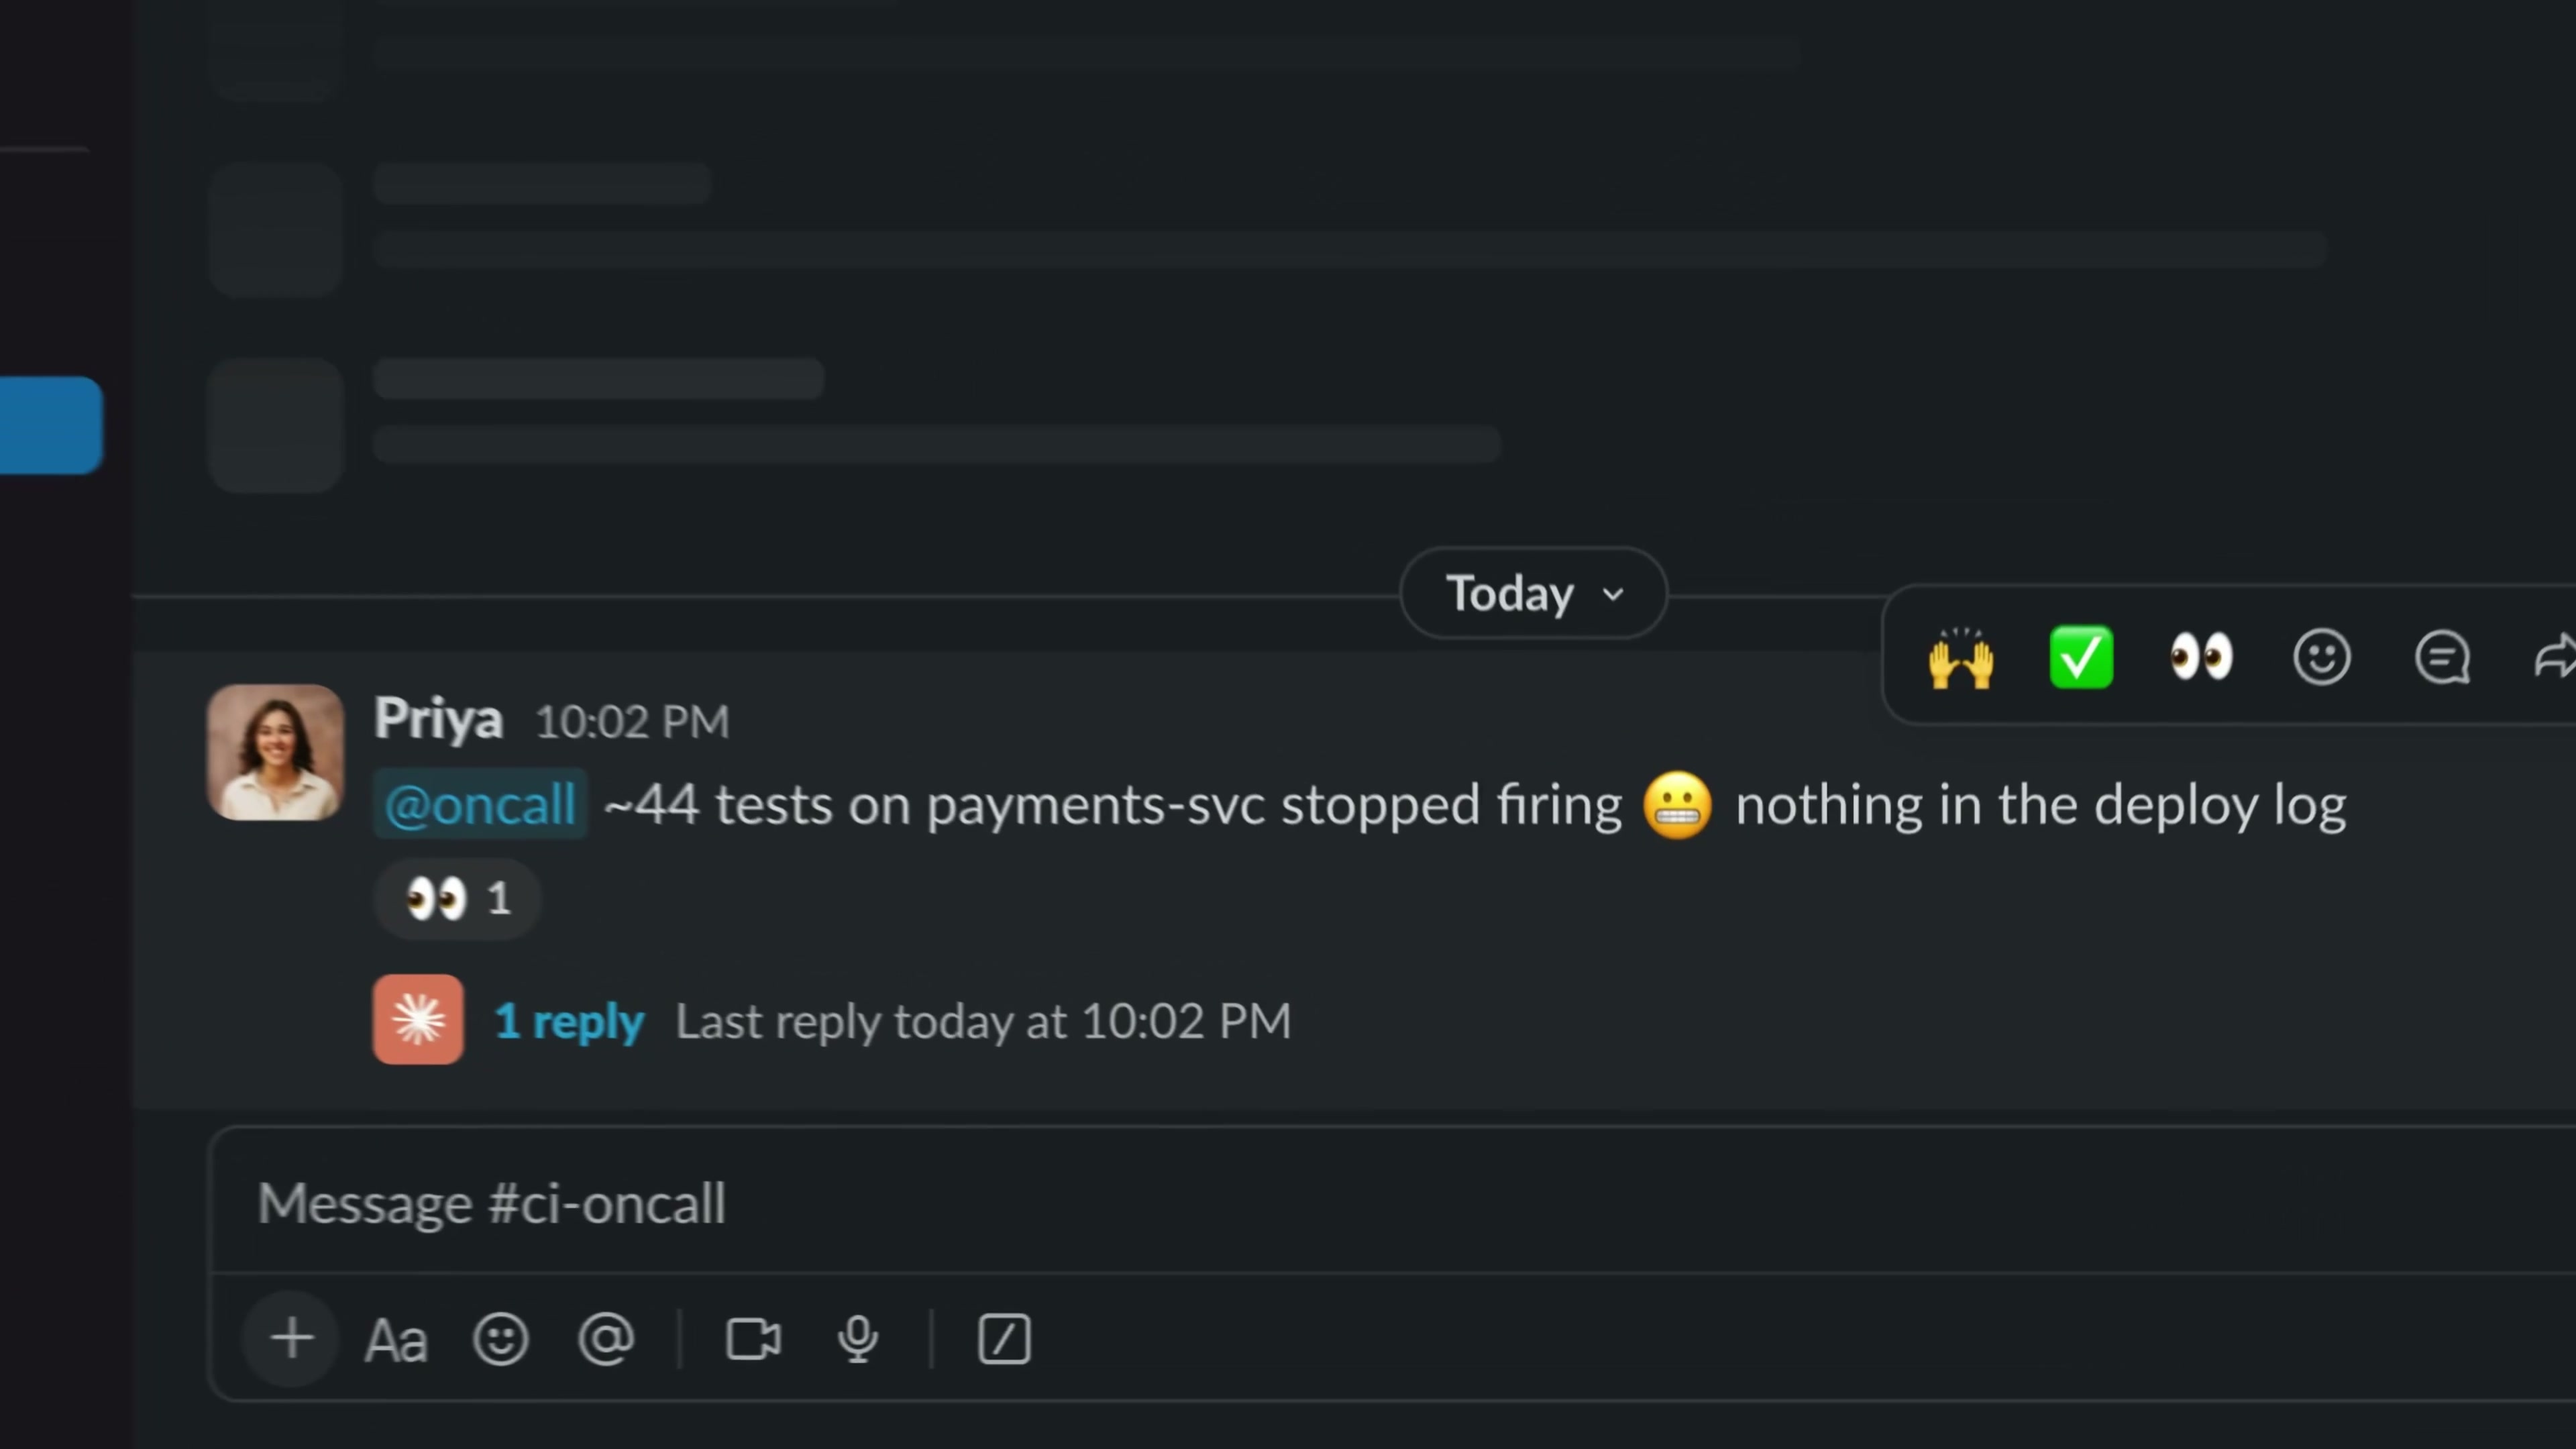2576x1449 pixels.
Task: Insert a mention with the @ icon
Action: 606,1339
